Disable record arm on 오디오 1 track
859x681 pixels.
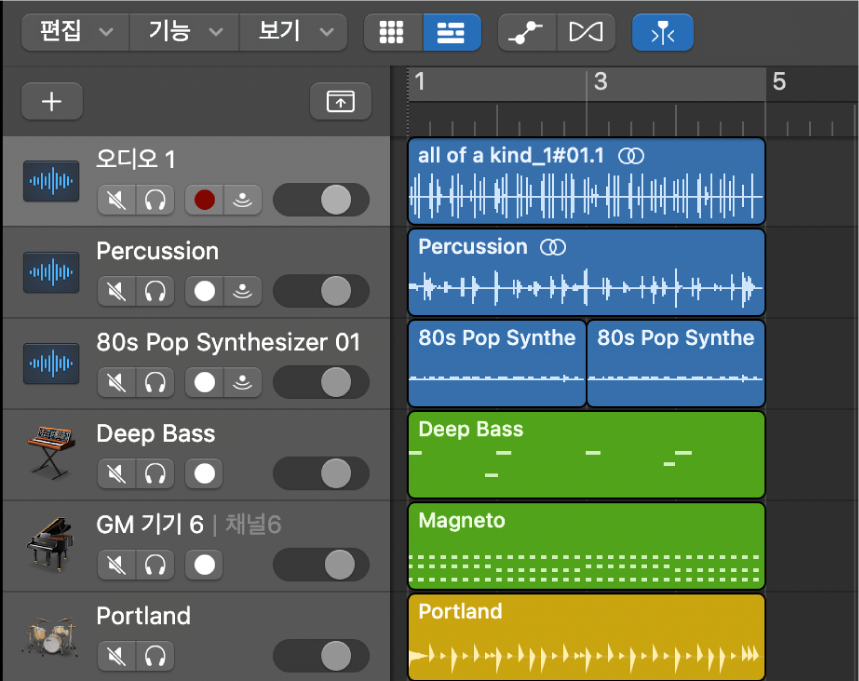(205, 200)
